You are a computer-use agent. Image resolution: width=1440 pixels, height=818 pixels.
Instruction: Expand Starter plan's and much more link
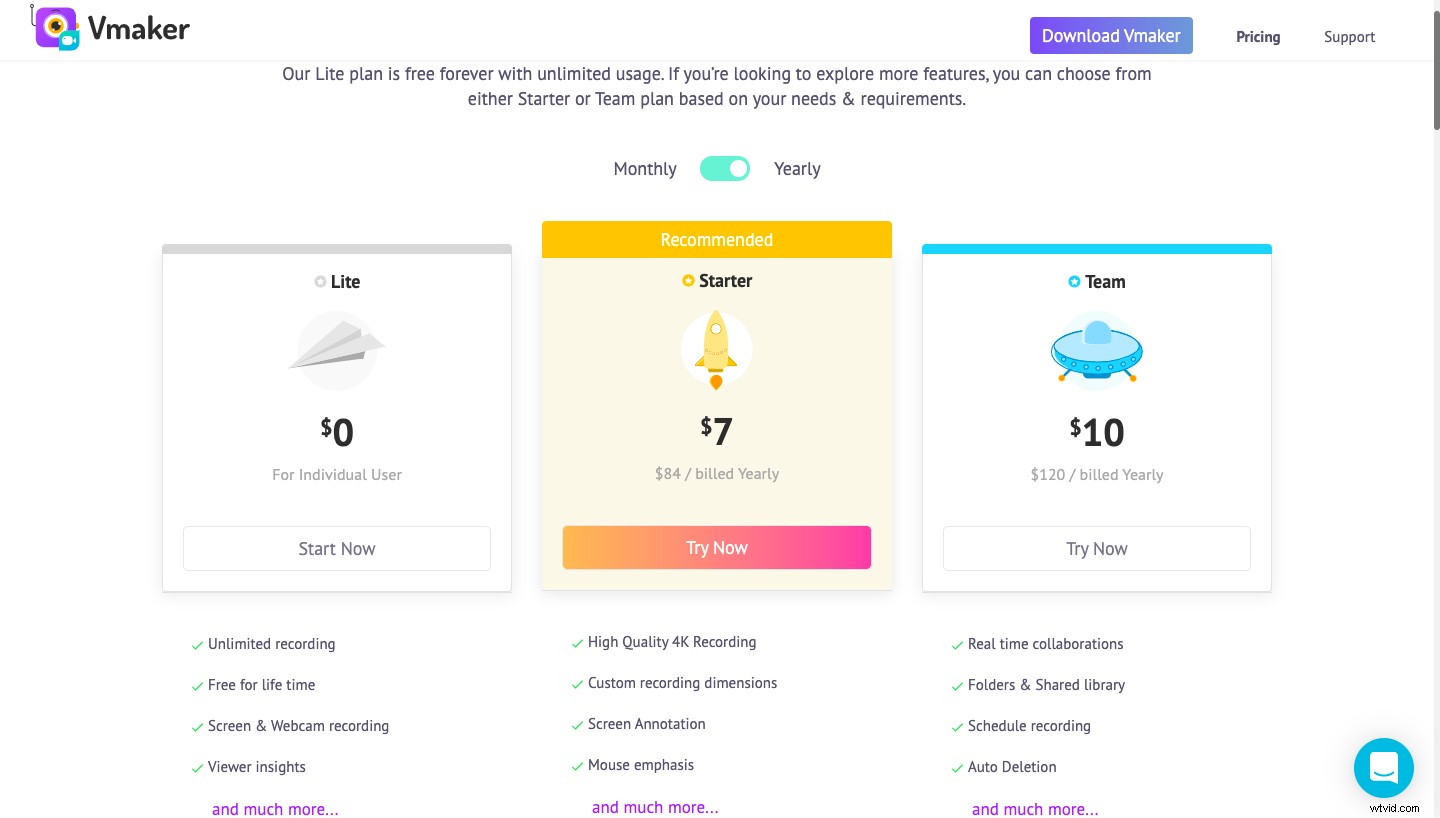click(x=655, y=807)
